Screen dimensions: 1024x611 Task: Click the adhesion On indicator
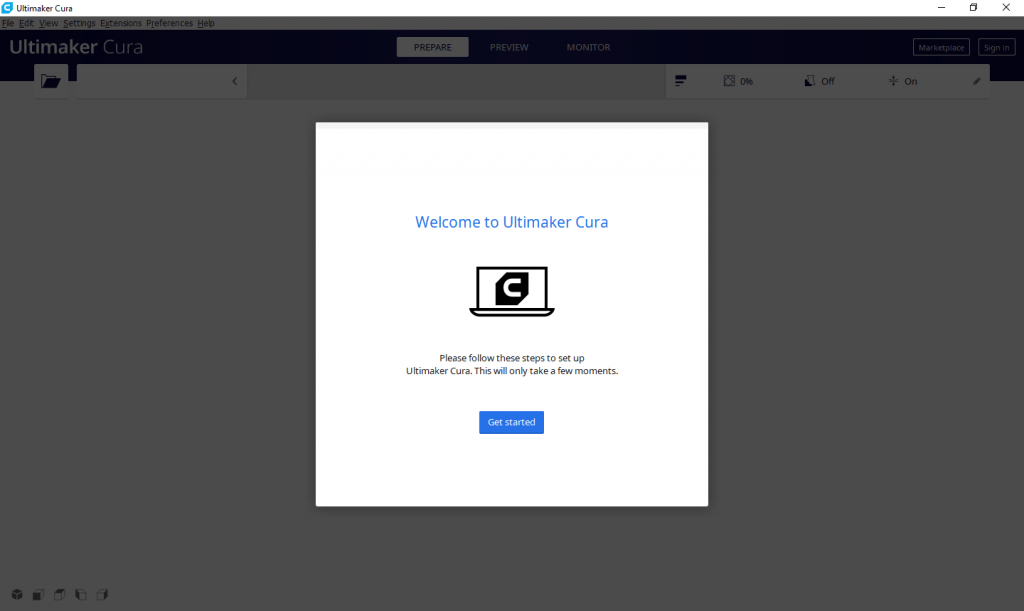point(903,81)
